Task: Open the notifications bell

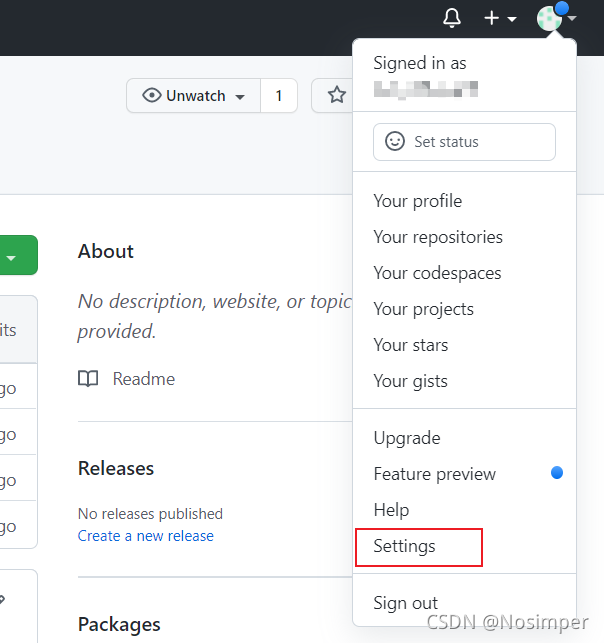Action: [451, 18]
